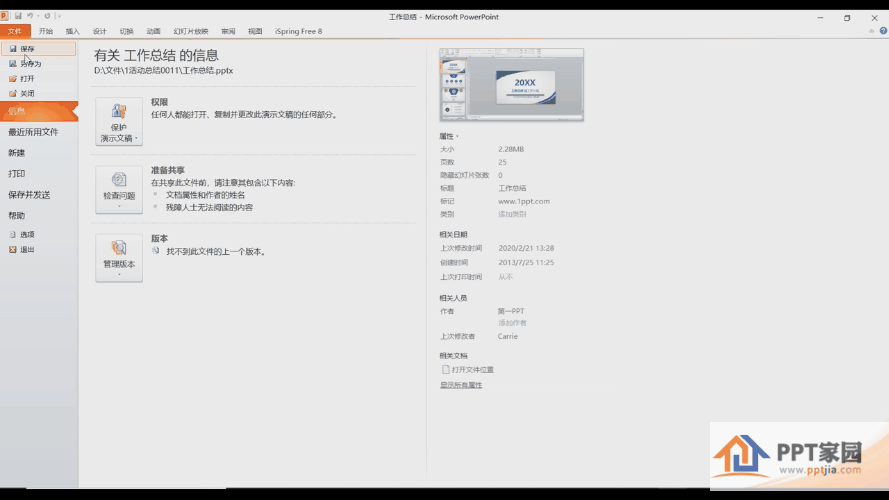
Task: Click the quick access Undo icon
Action: (x=30, y=16)
